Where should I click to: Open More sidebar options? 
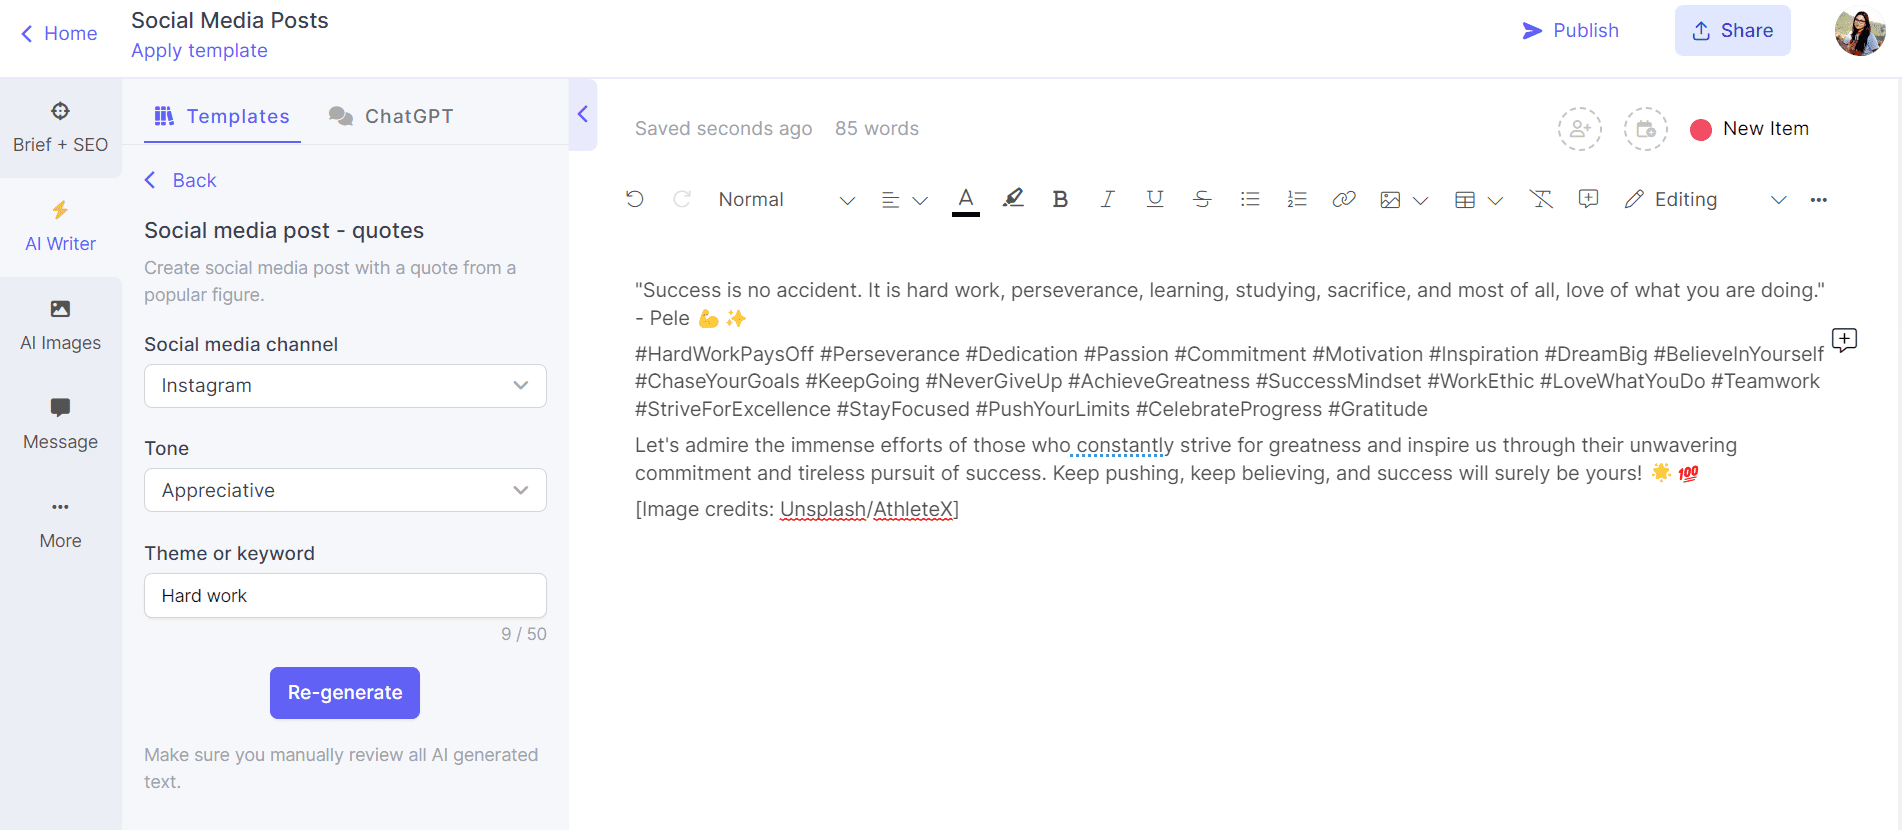point(61,524)
